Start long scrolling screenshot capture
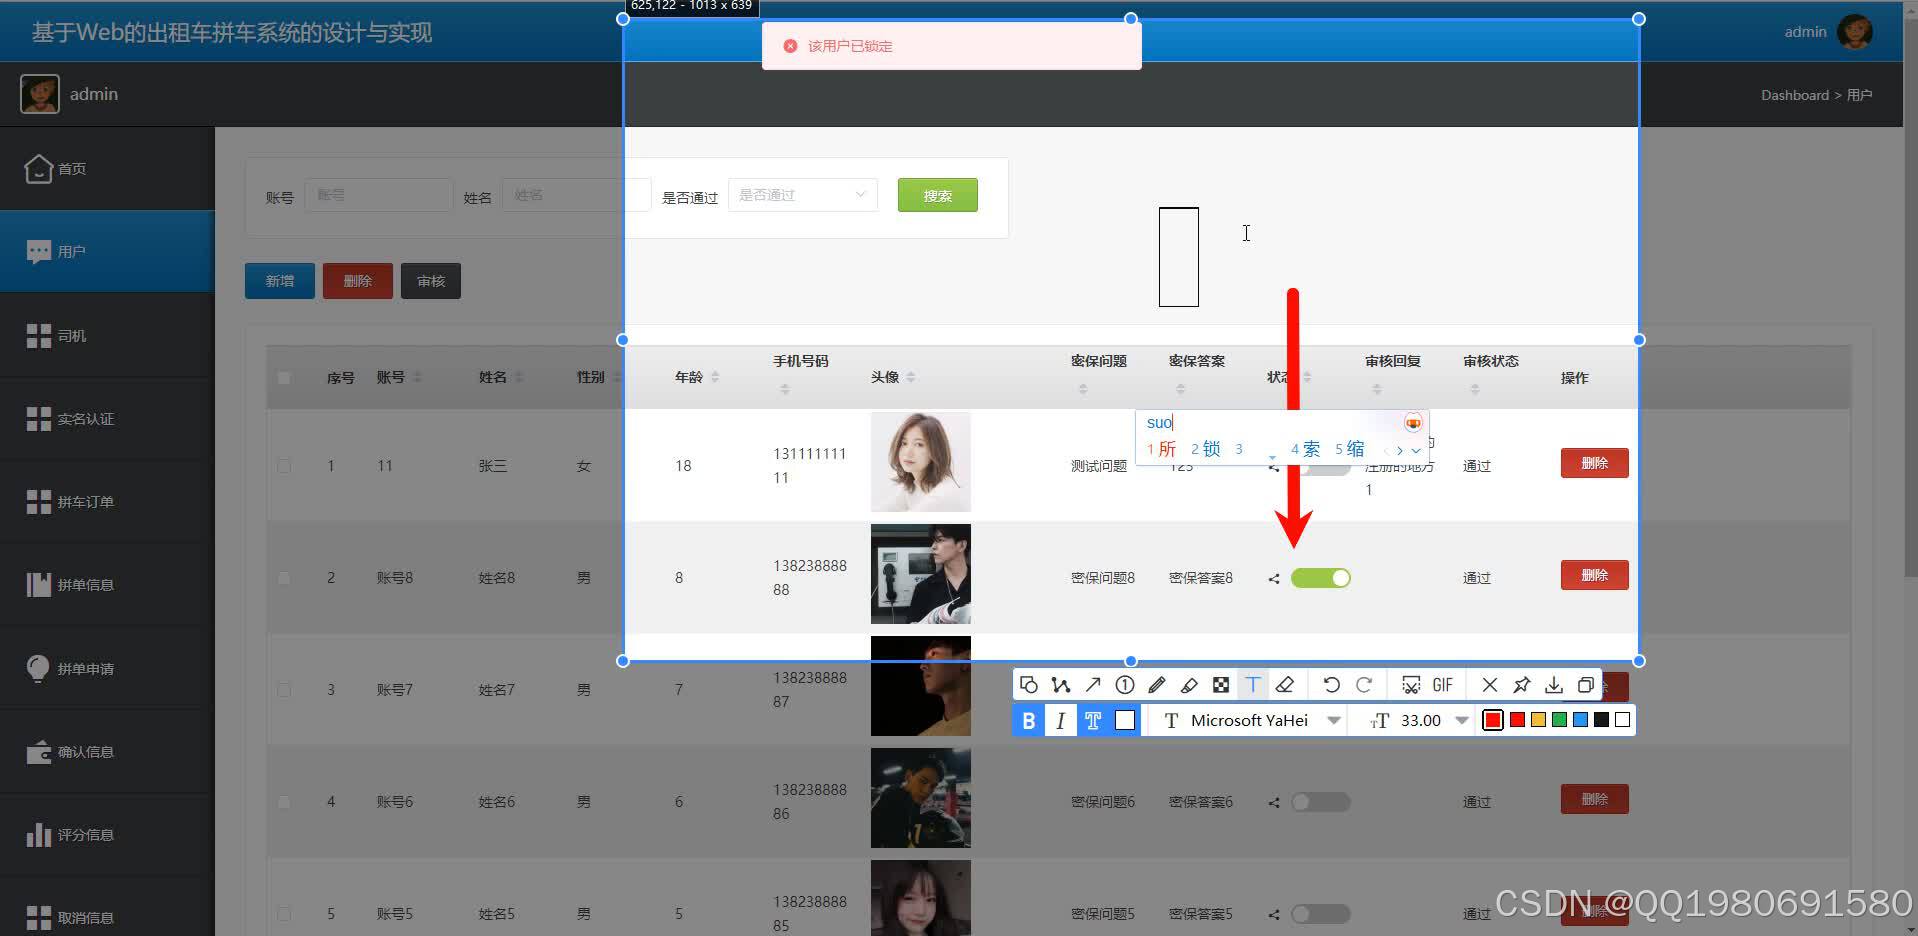 point(1411,685)
